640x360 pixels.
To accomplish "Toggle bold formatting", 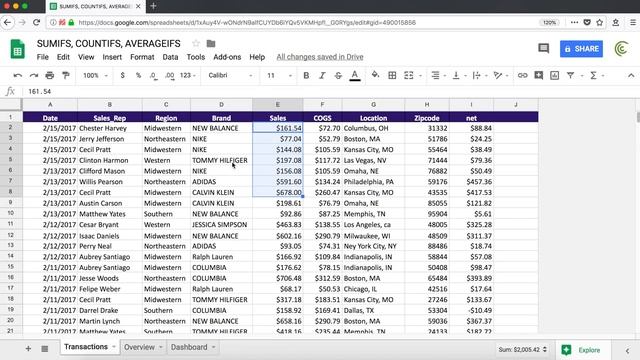I will tap(306, 76).
